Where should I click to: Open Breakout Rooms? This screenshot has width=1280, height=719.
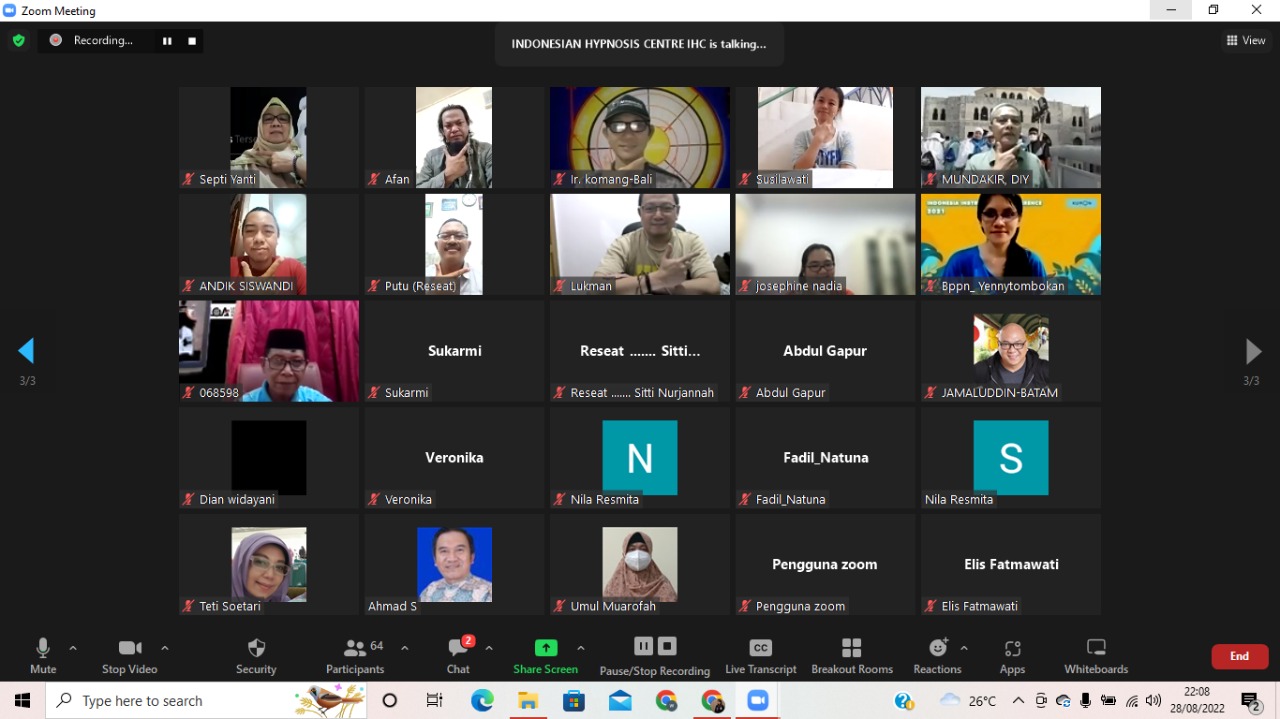point(851,655)
